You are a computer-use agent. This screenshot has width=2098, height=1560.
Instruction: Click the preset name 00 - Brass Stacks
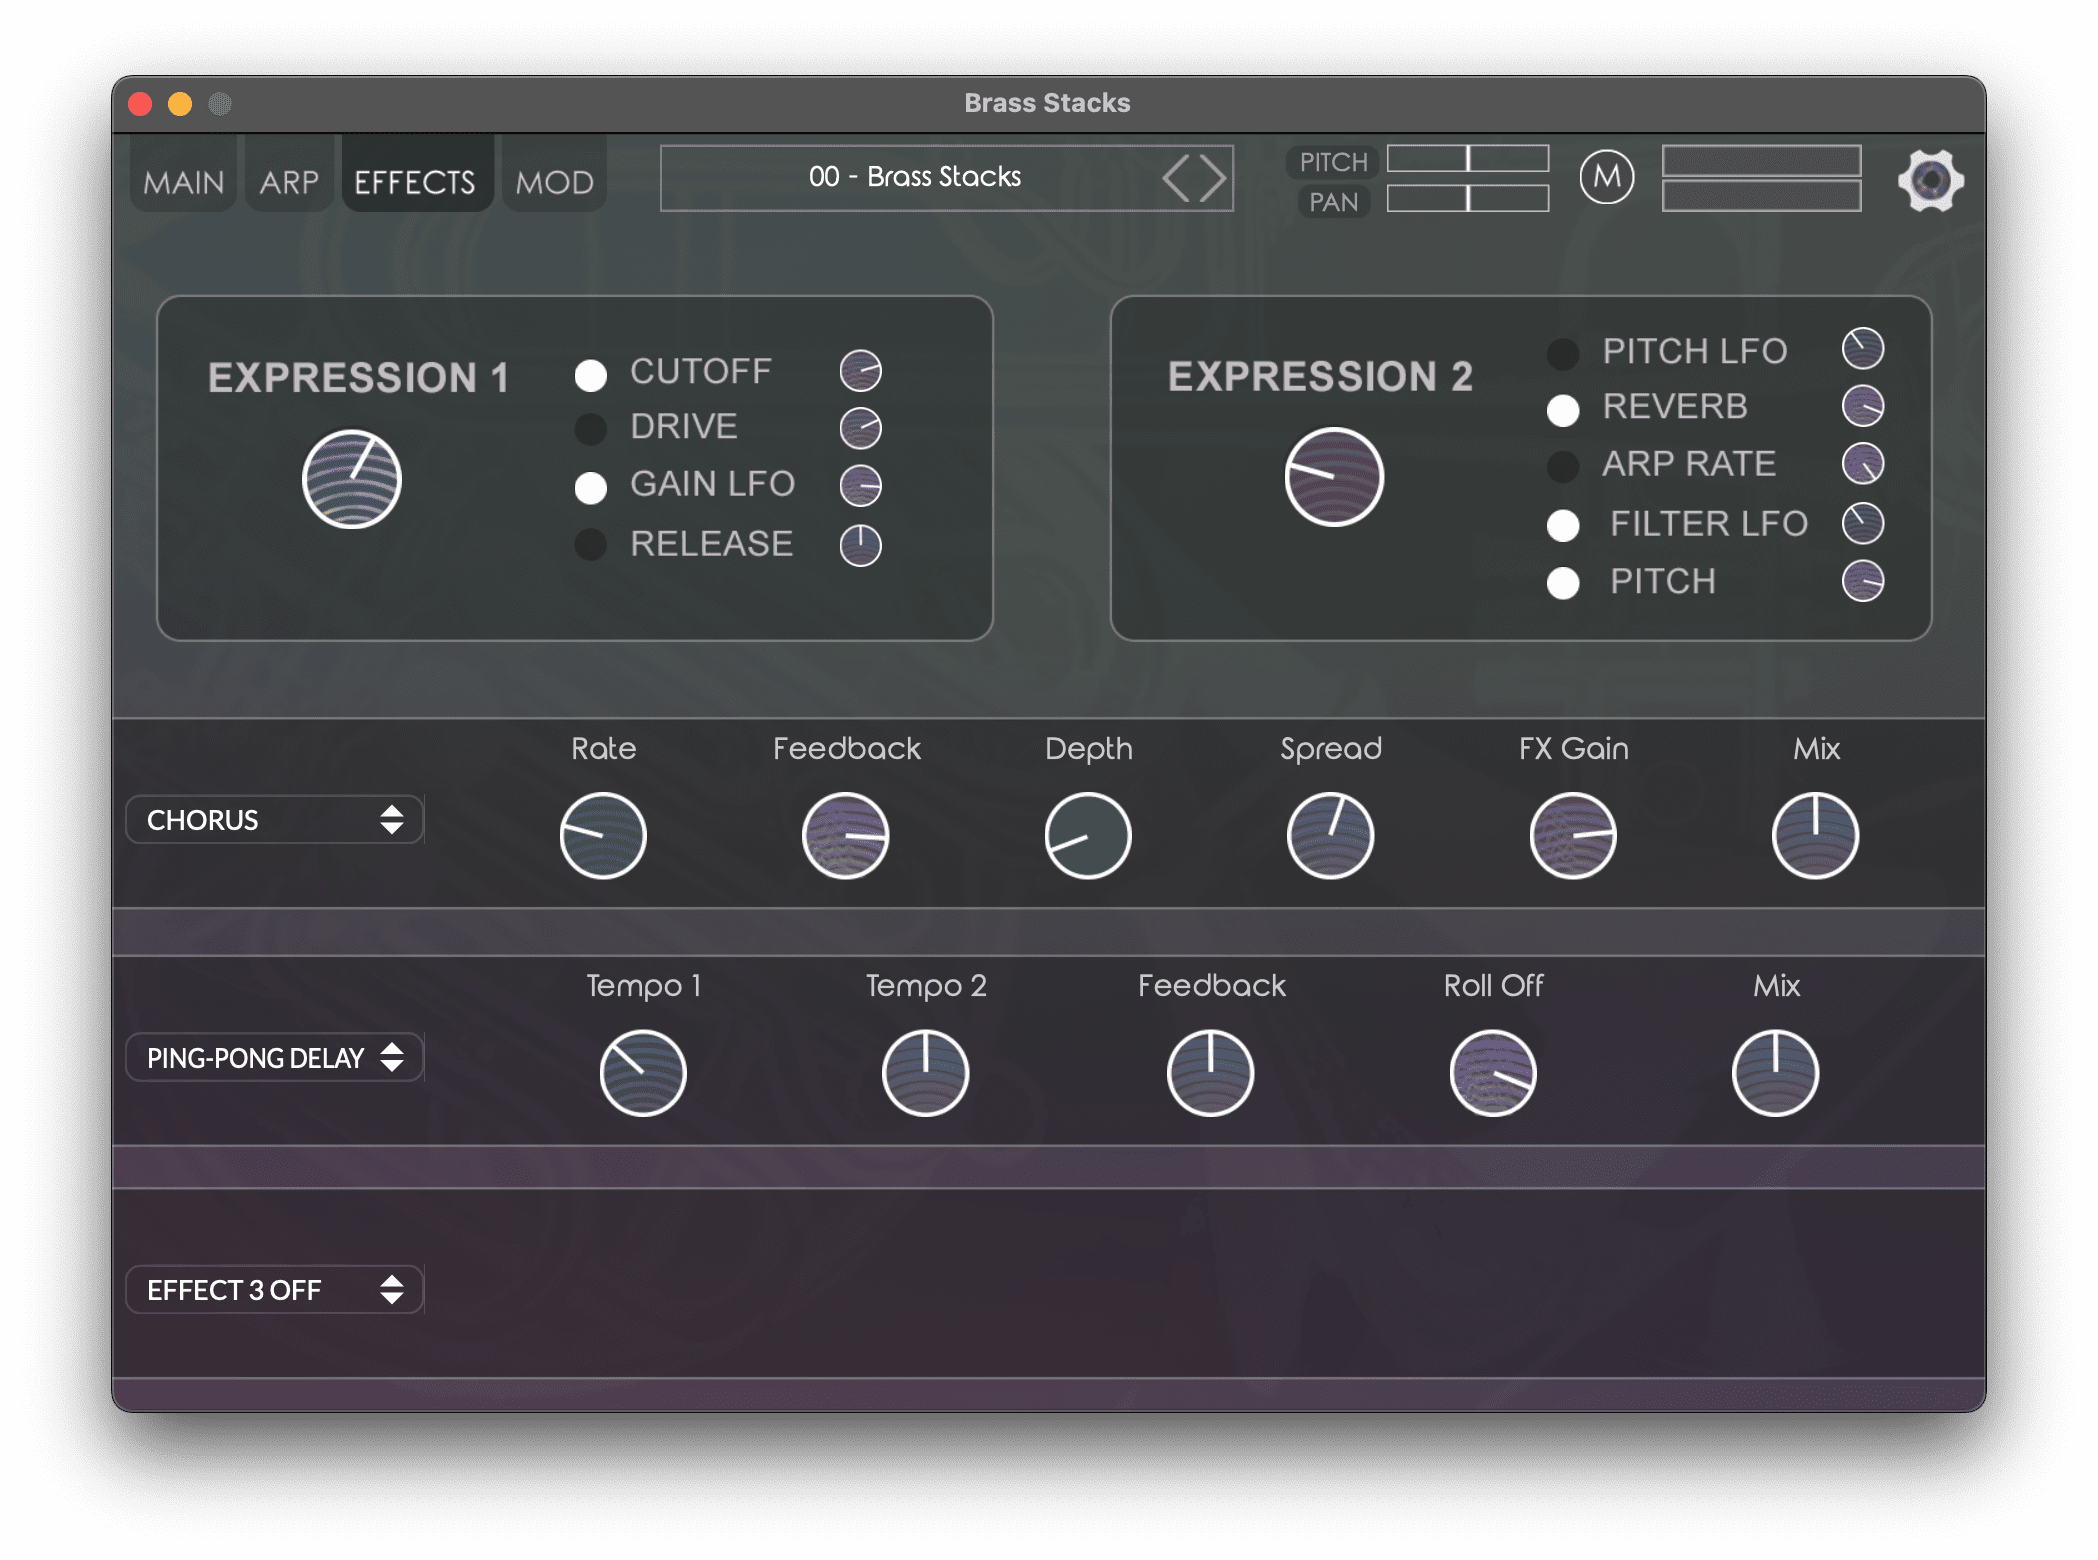914,177
